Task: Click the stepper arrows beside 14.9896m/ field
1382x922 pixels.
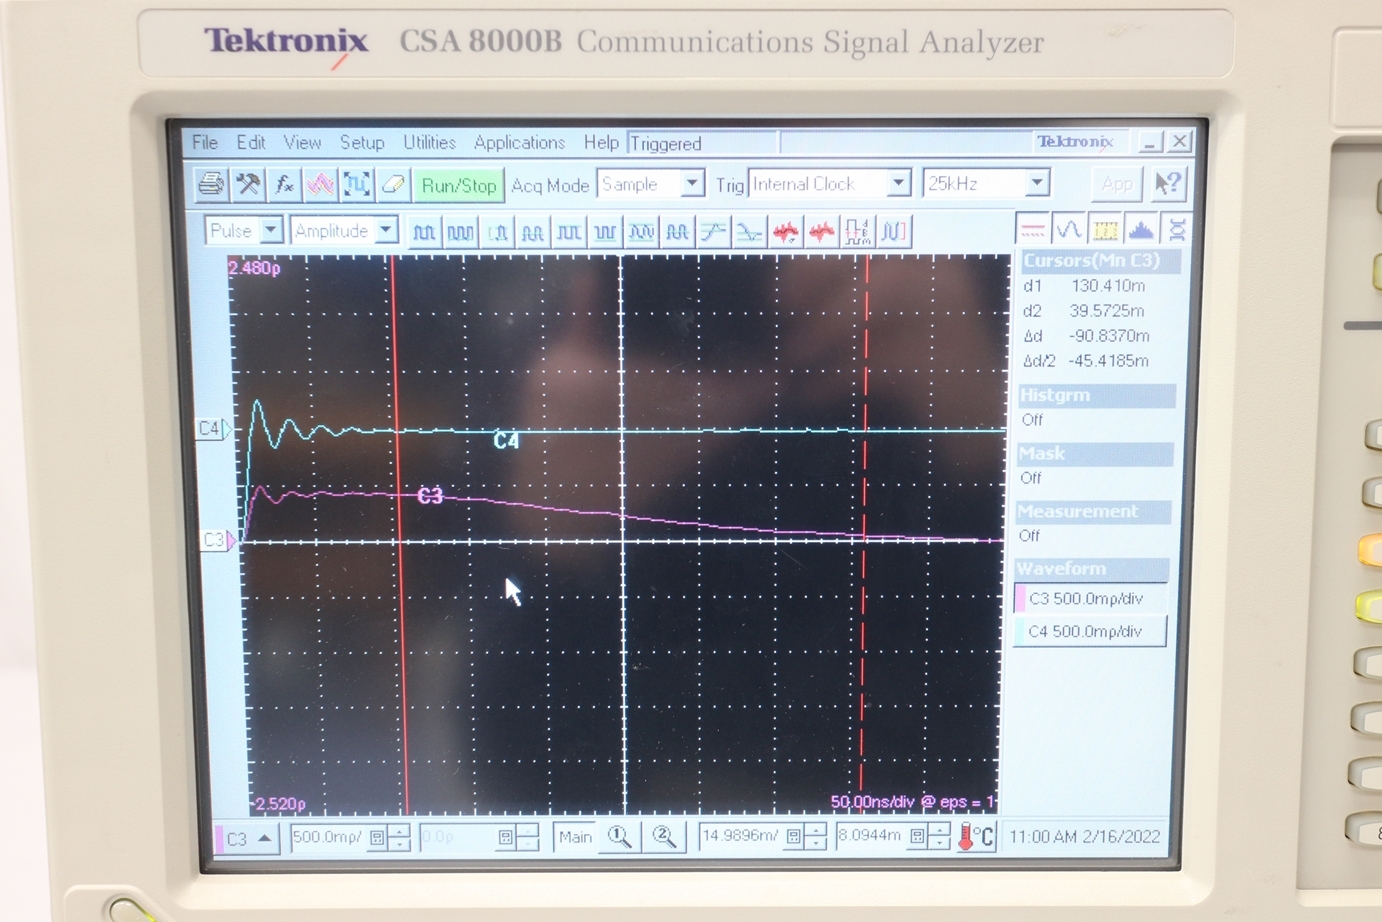Action: 814,836
